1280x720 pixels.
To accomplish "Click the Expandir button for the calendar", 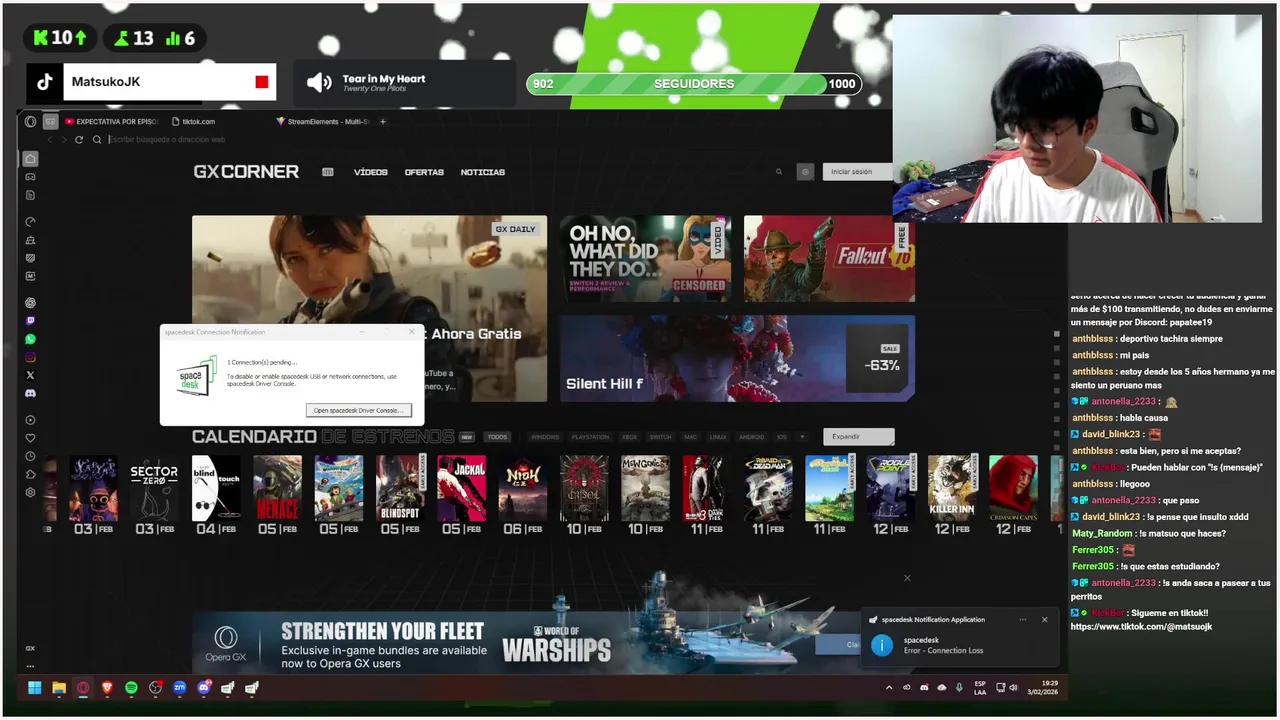I will click(x=859, y=437).
